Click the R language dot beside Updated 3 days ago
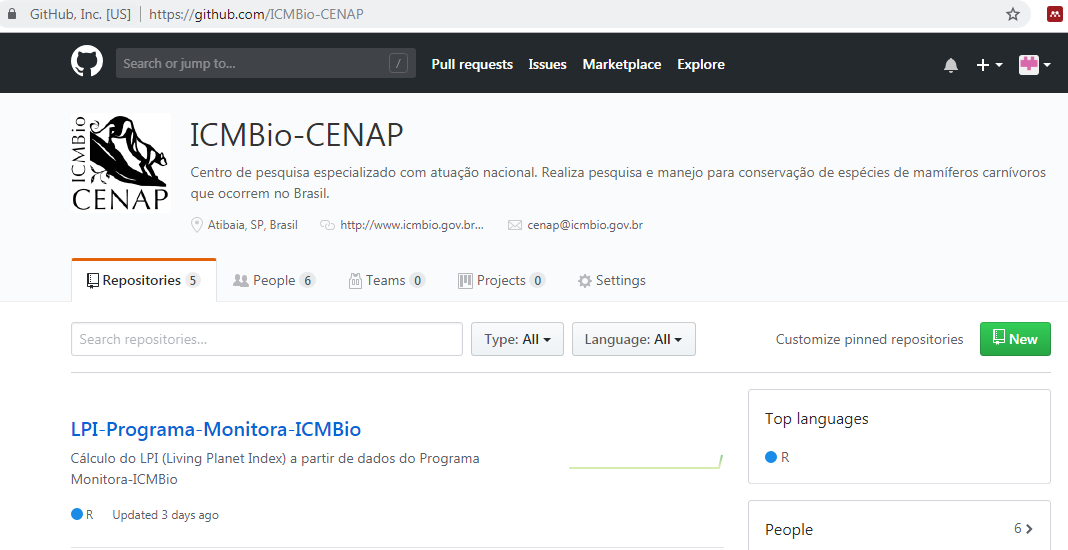Image resolution: width=1068 pixels, height=550 pixels. 77,514
